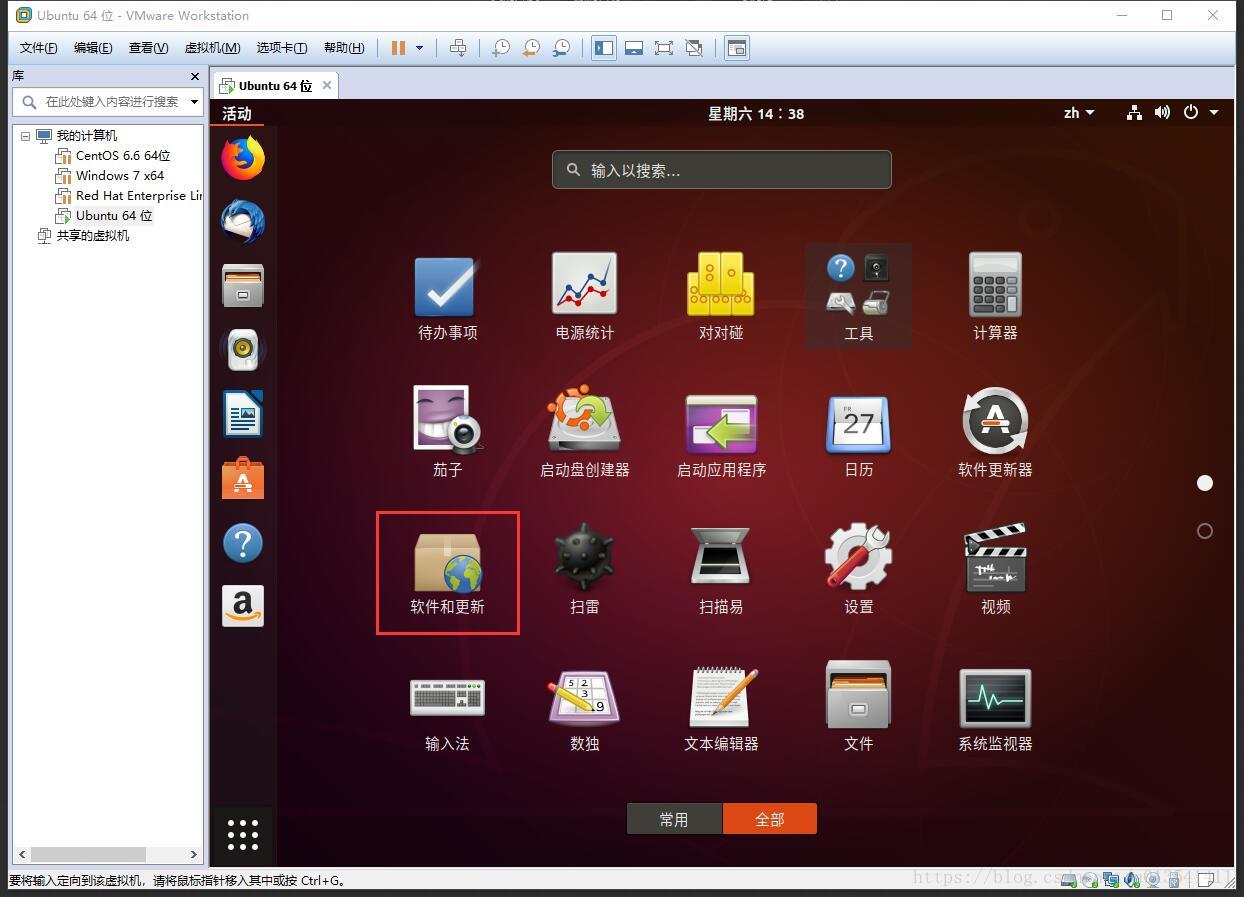Screen dimensions: 1244x897
Task: Click send Ctrl+Alt+Del toolbar icon
Action: [458, 48]
